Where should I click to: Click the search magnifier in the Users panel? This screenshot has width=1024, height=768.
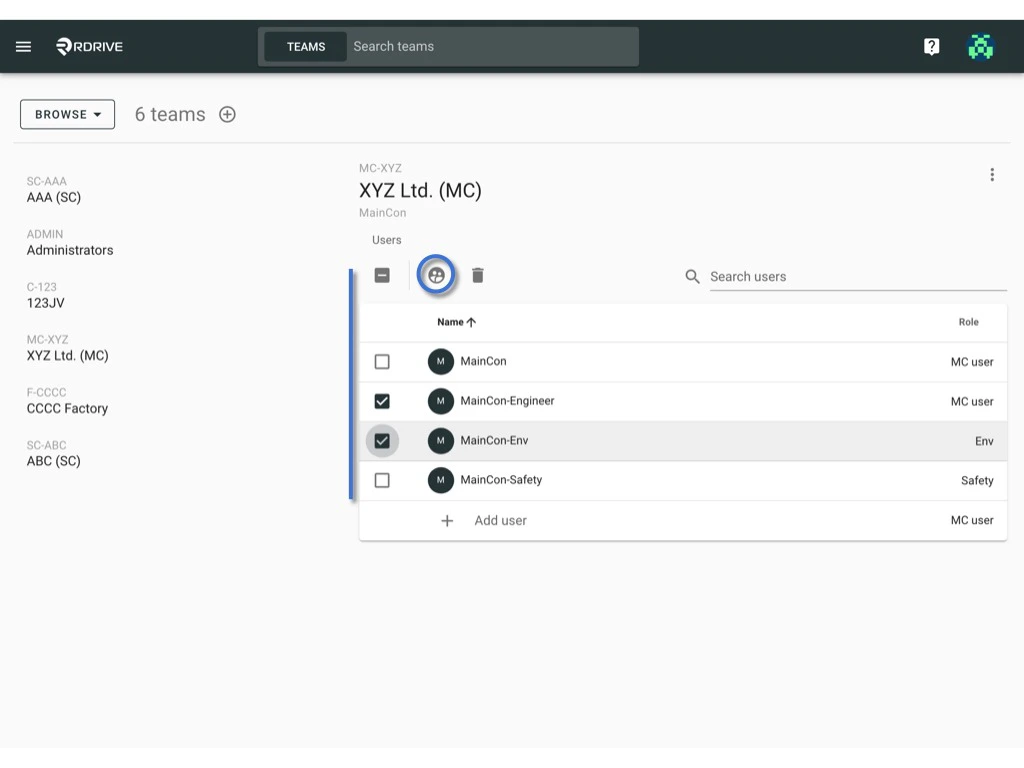[x=691, y=276]
